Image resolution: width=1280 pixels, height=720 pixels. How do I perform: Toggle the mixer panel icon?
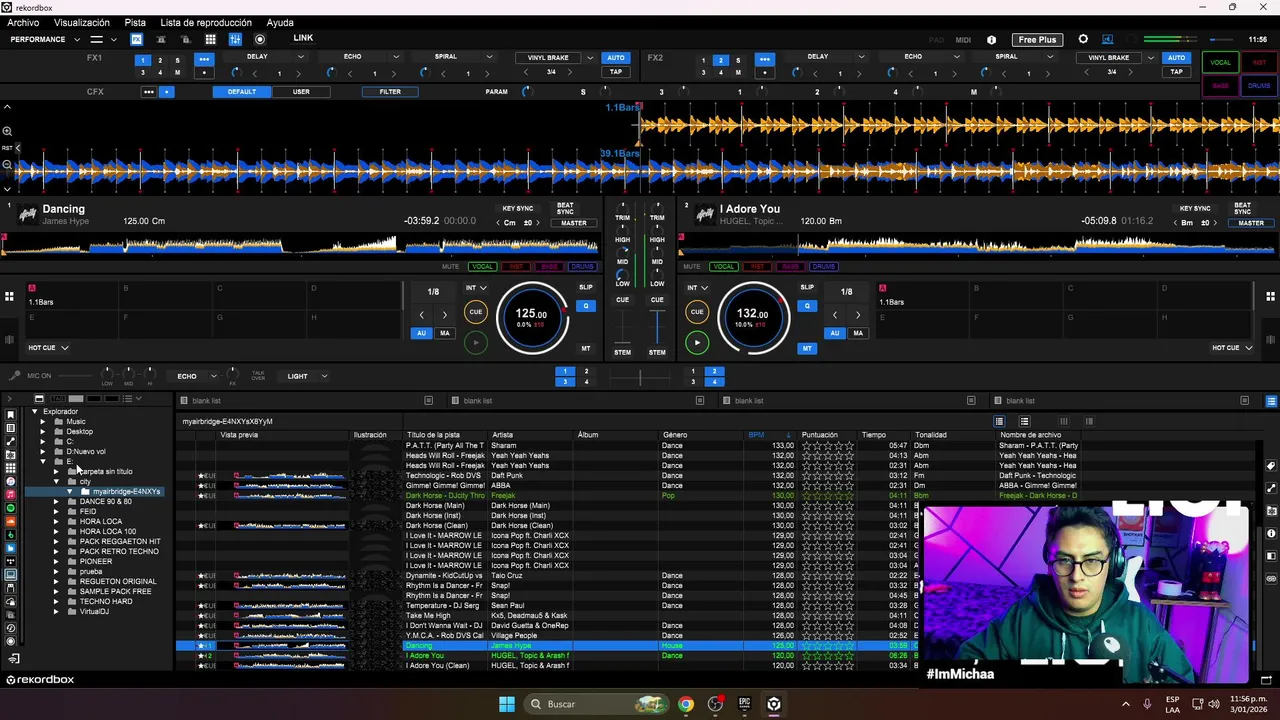tap(235, 39)
